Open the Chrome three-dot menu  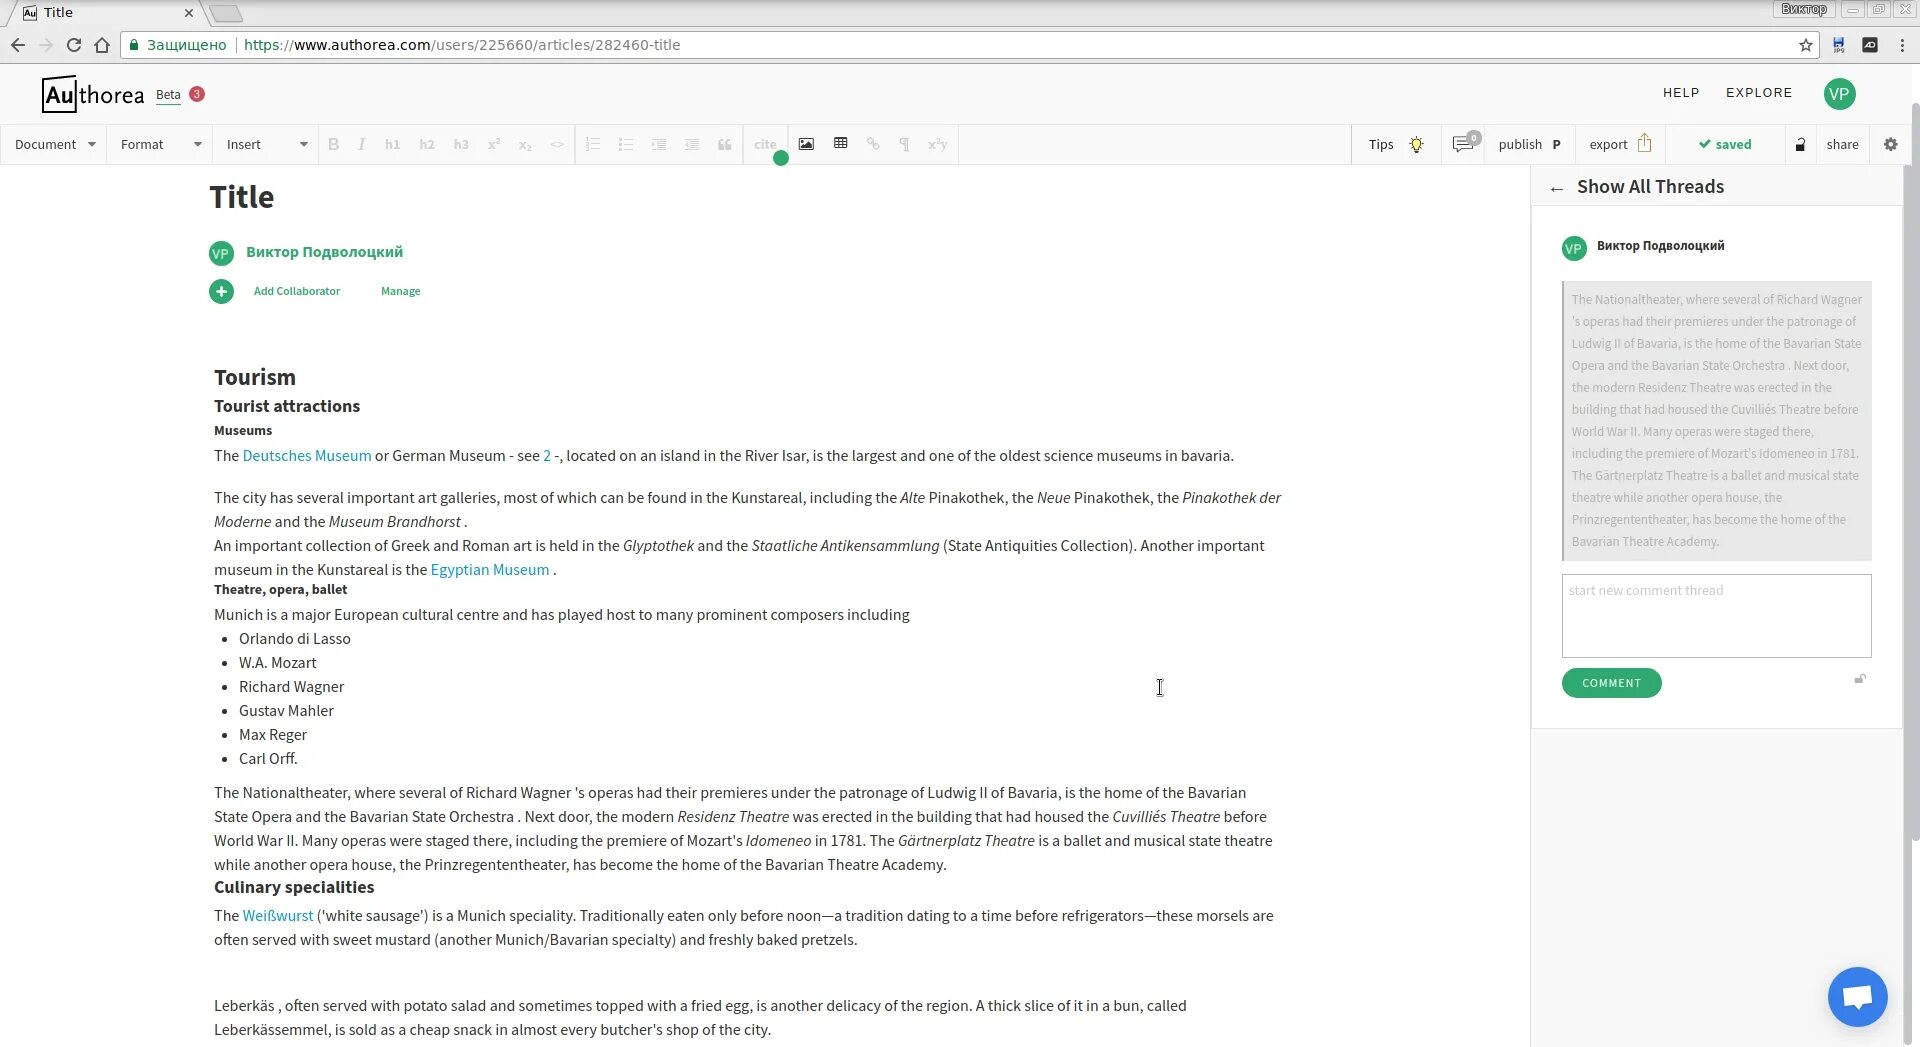[1901, 44]
